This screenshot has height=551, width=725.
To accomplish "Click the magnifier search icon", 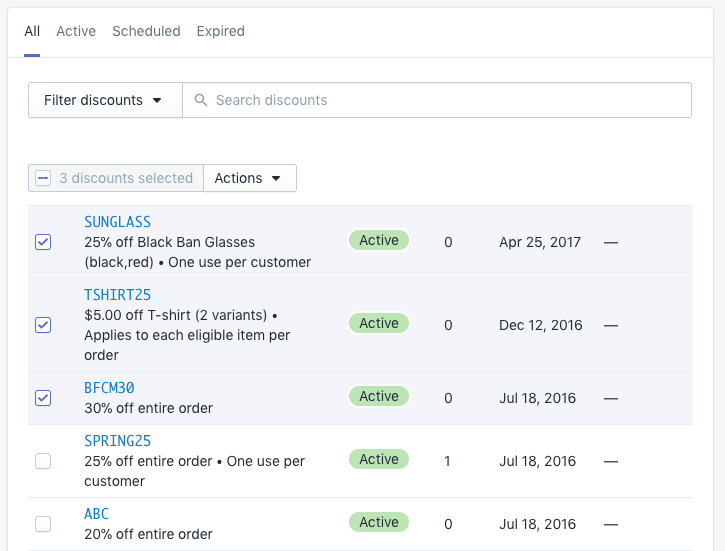I will (201, 100).
